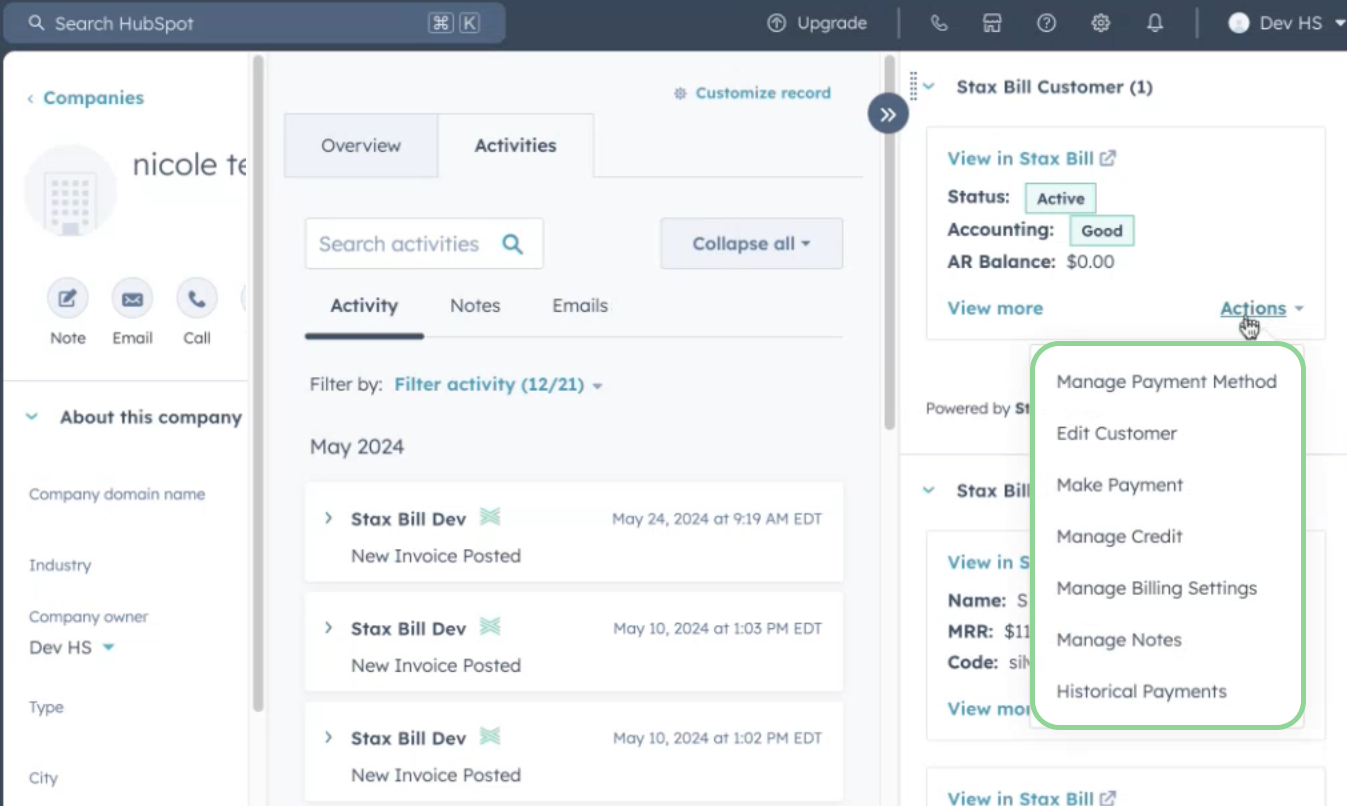Open the Actions dropdown
Image resolution: width=1347 pixels, height=806 pixels.
coord(1262,308)
